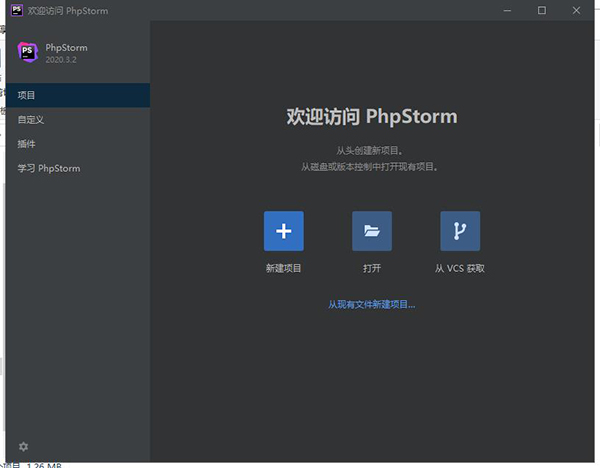
Task: Click the blue plus New Project icon
Action: coord(284,231)
